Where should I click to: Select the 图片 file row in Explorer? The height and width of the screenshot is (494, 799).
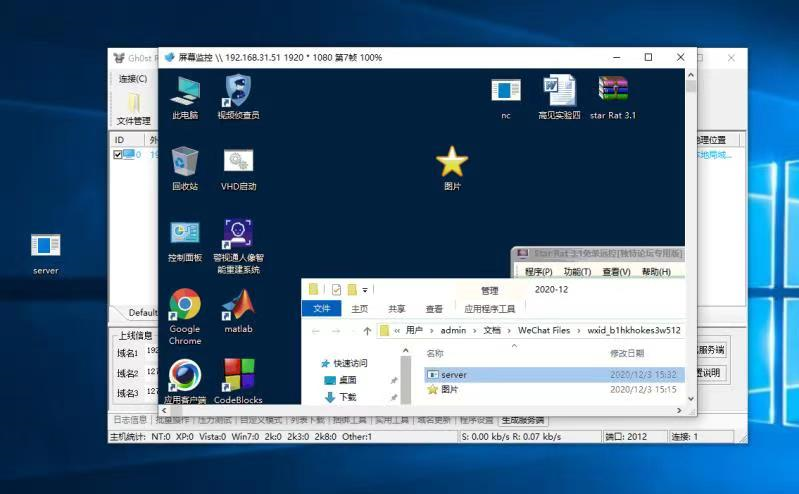[554, 389]
